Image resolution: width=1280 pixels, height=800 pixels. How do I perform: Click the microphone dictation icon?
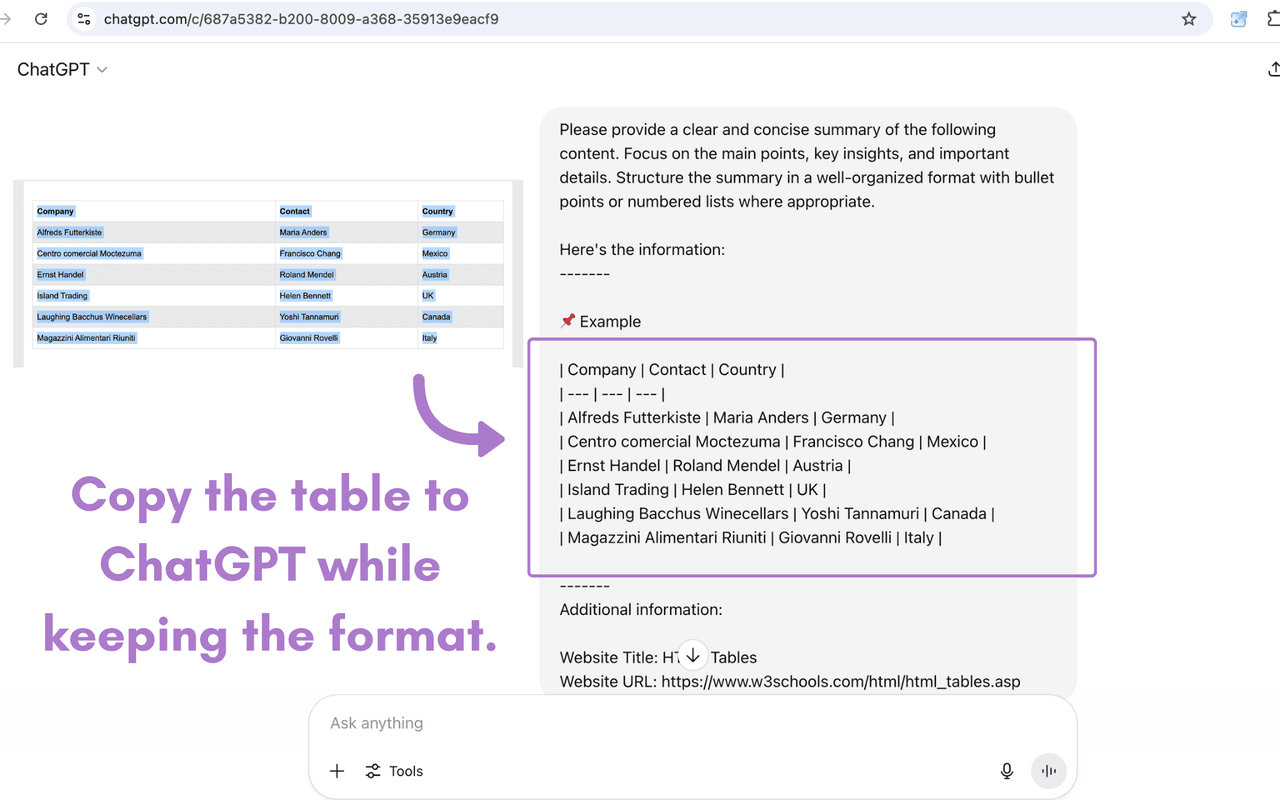coord(1007,771)
